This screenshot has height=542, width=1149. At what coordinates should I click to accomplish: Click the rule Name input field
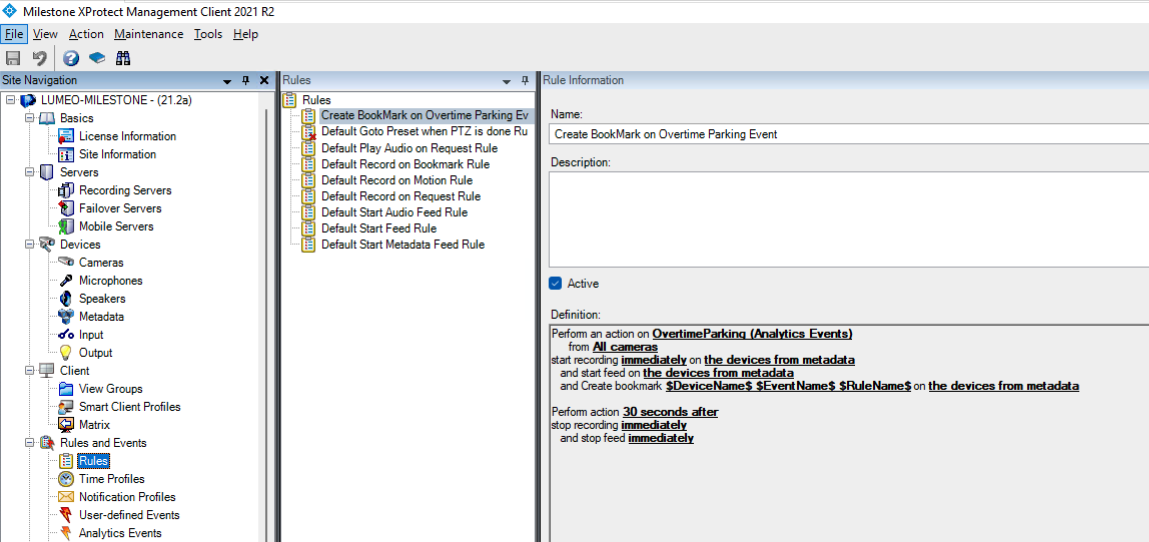tap(849, 134)
